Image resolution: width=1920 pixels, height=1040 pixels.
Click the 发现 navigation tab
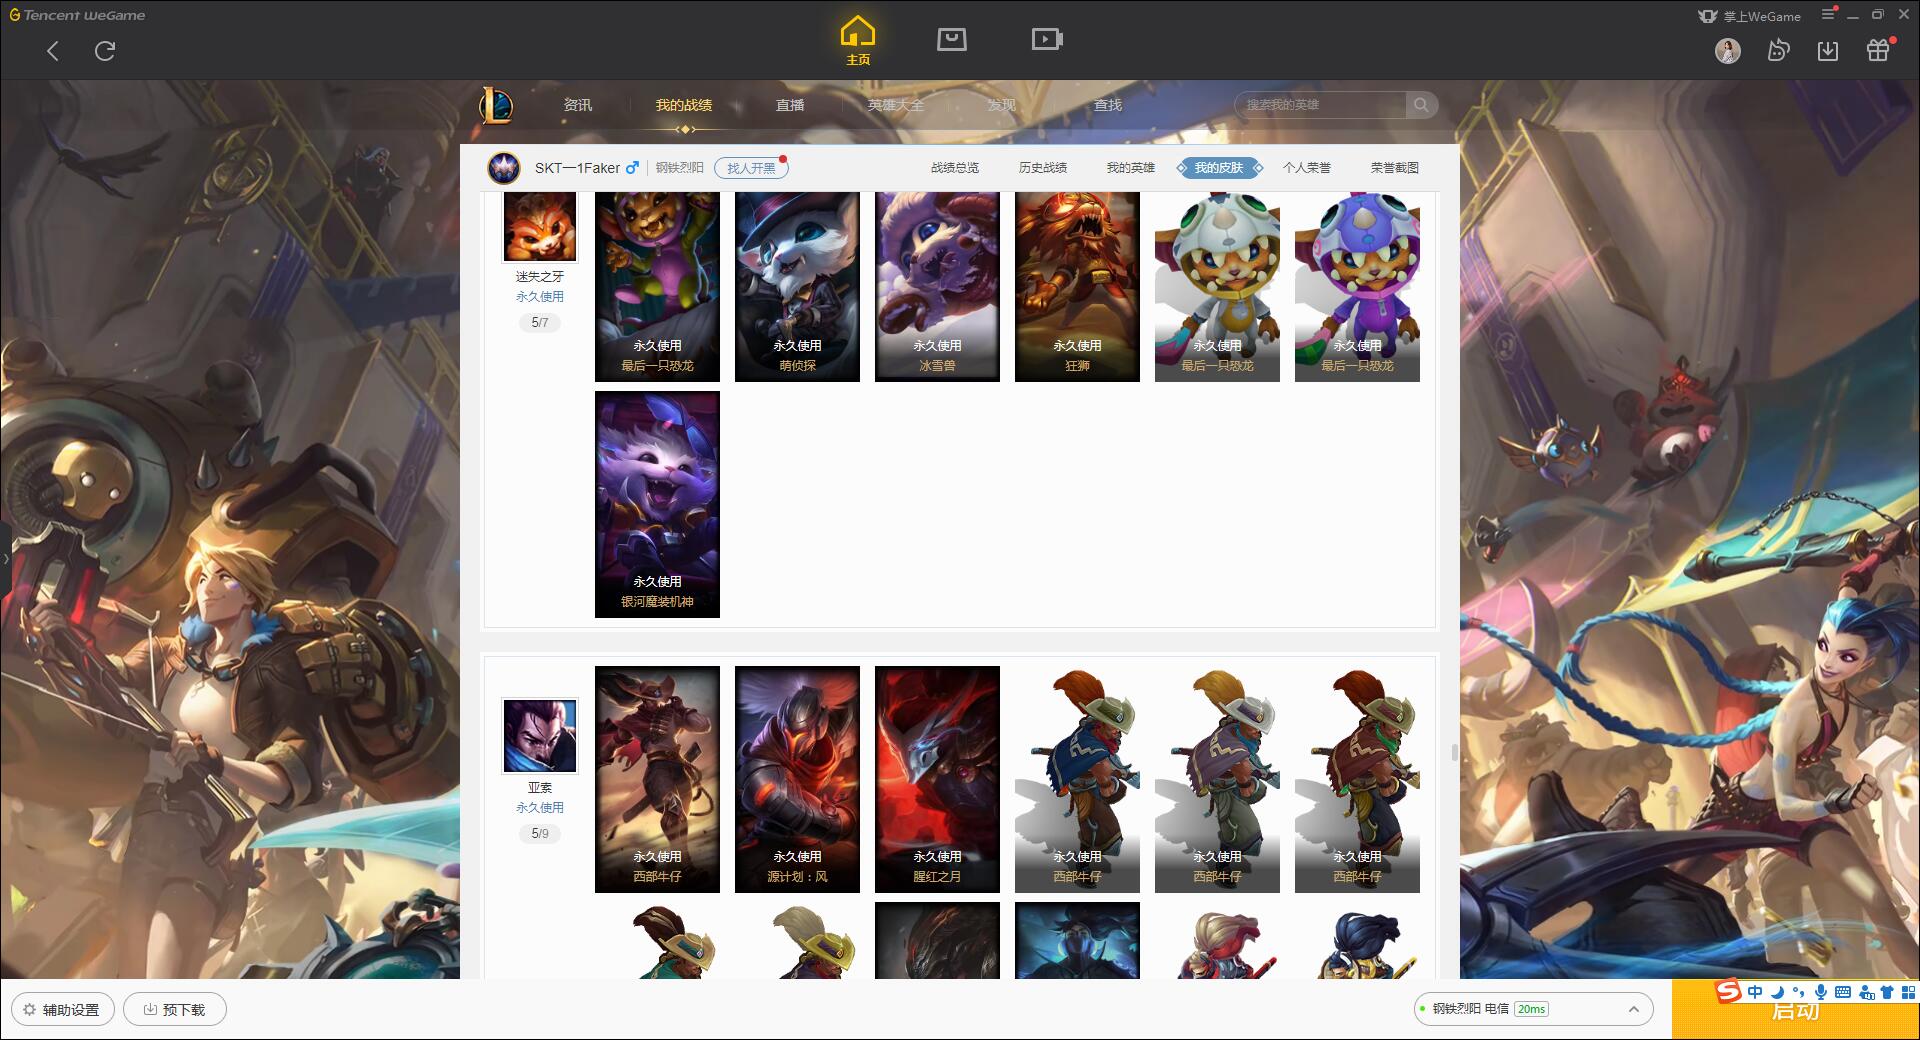click(1002, 105)
